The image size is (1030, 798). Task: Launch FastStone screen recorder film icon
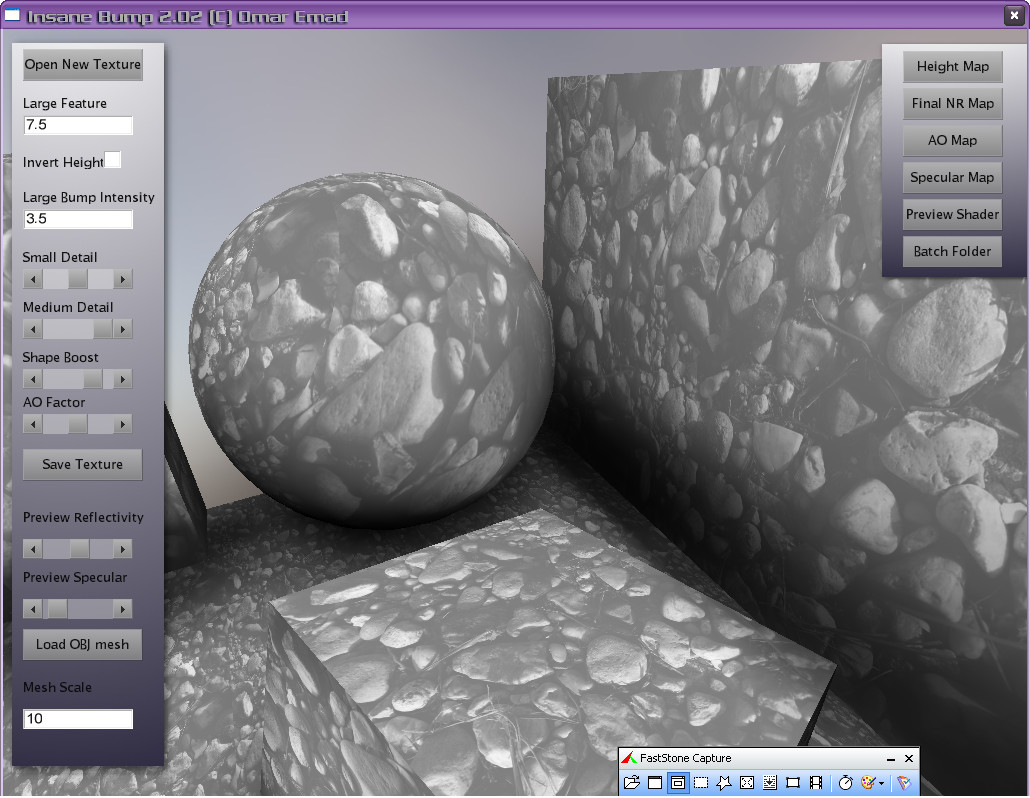click(816, 782)
